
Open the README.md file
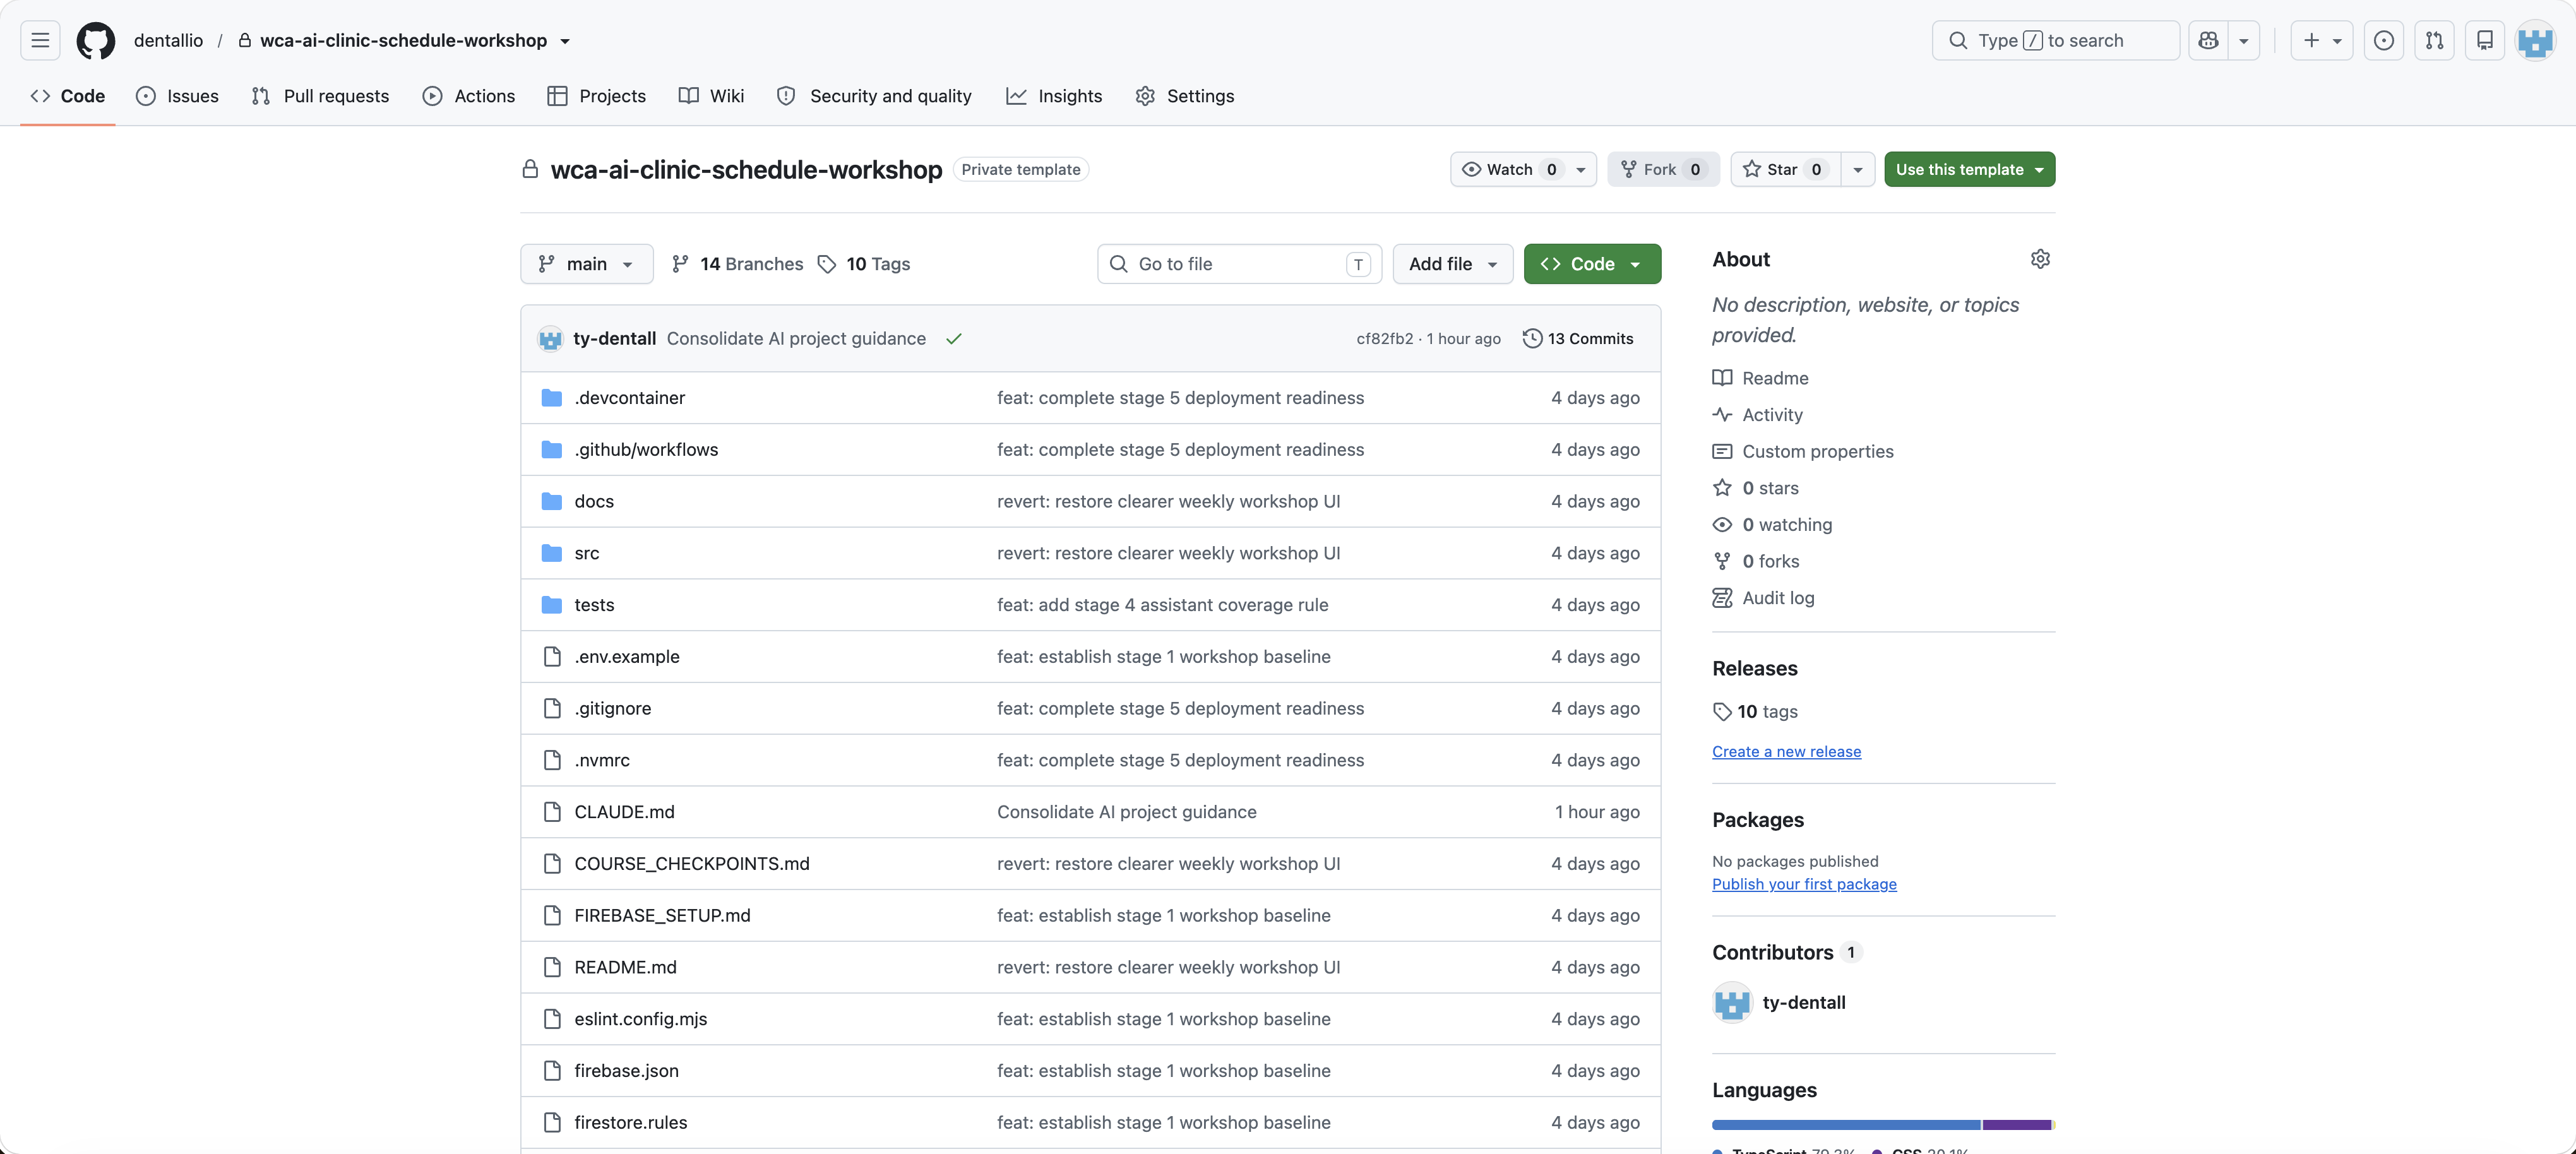[x=625, y=968]
